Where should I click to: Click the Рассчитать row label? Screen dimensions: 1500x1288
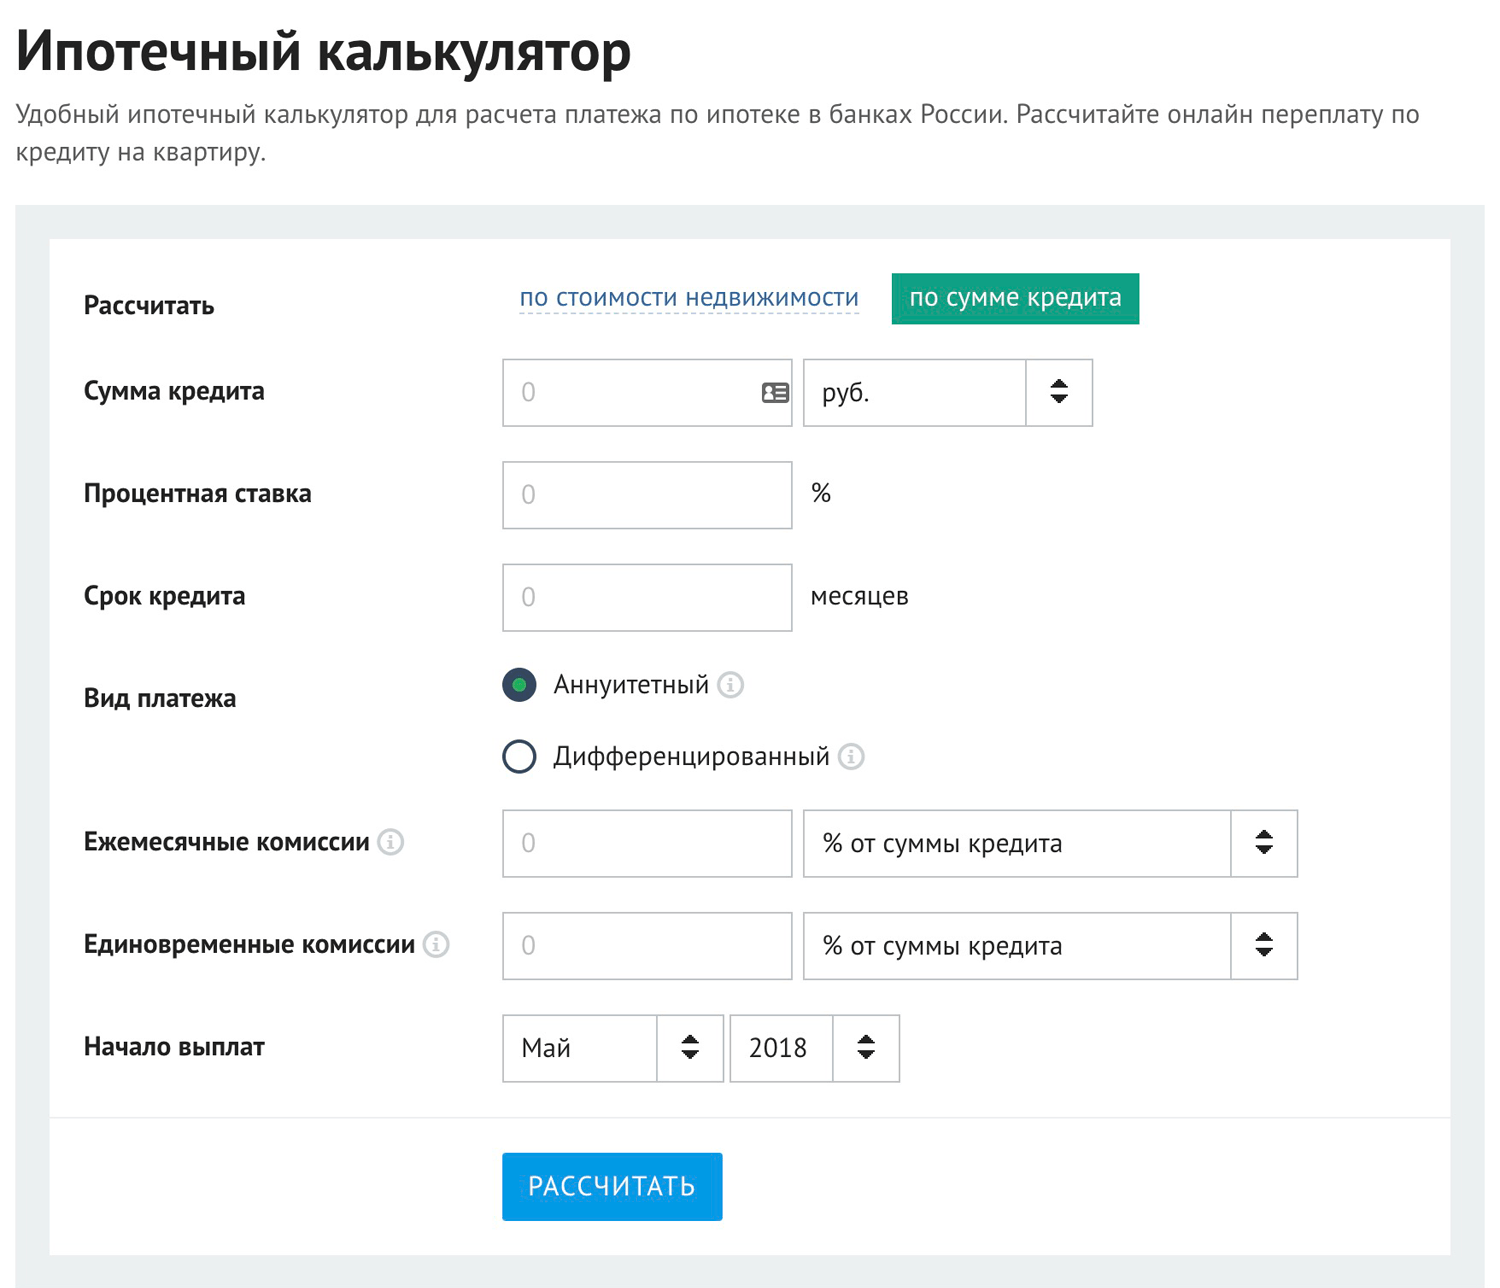(x=149, y=306)
